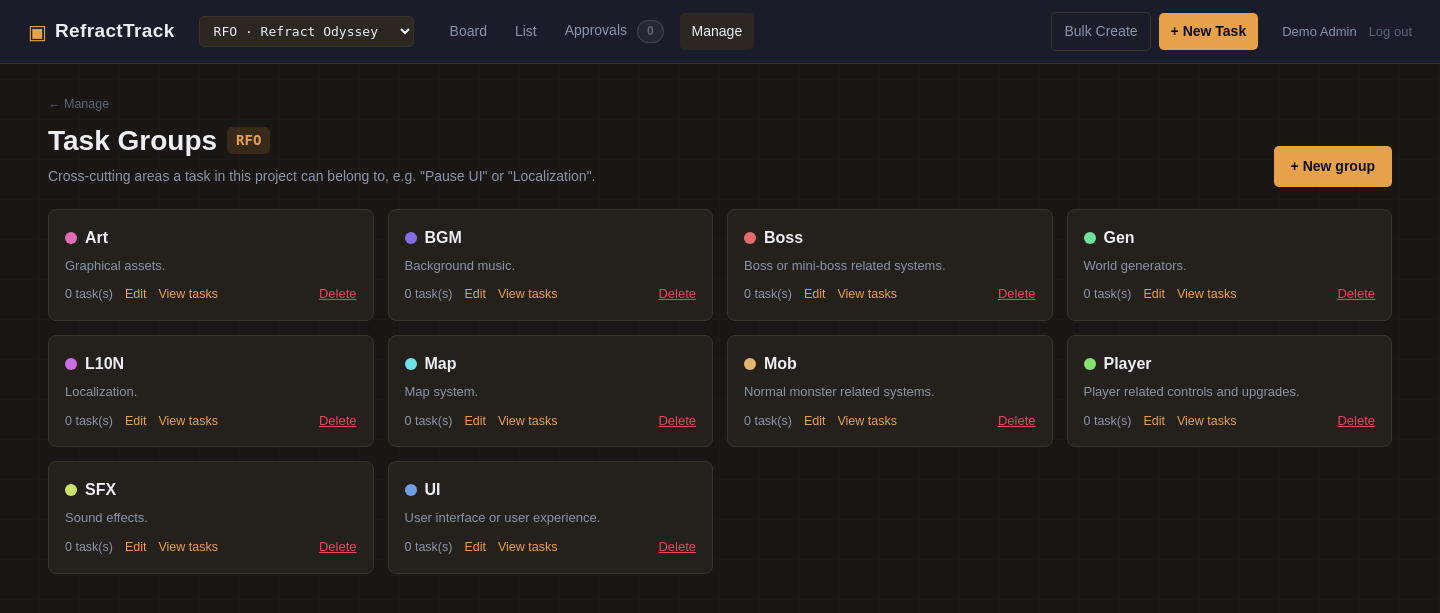View tasks in the Gen group
The image size is (1440, 613).
(x=1207, y=294)
